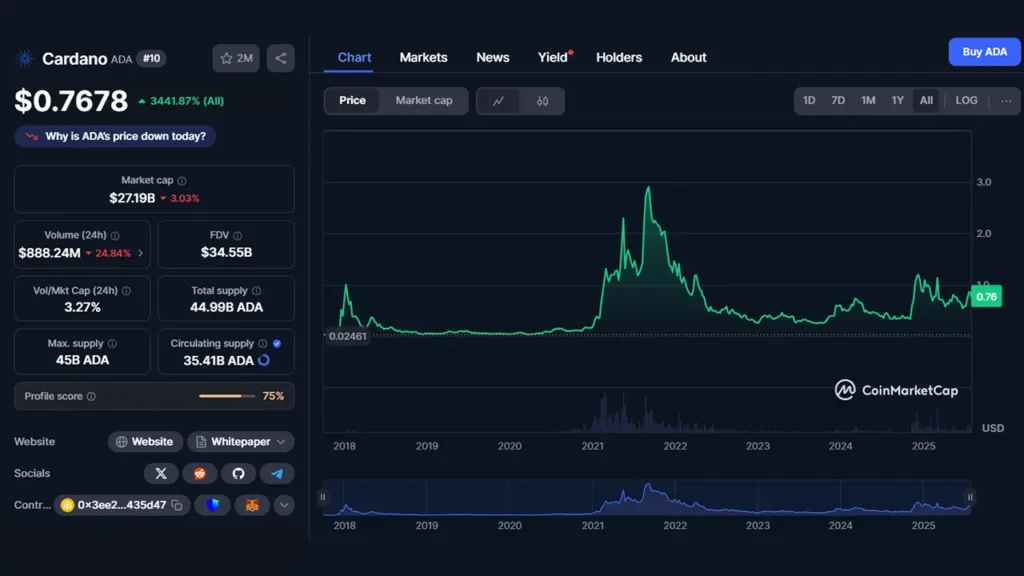Switch to the Chart tab
The image size is (1024, 576).
tap(355, 57)
